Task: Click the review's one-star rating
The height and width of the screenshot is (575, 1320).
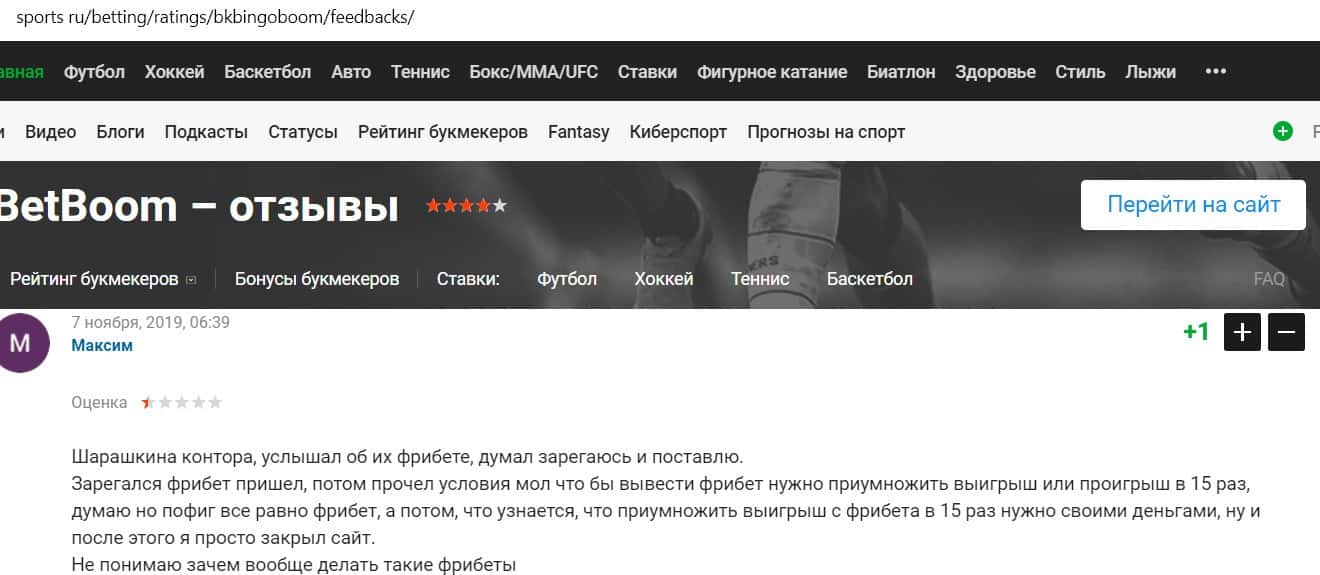Action: tap(181, 403)
